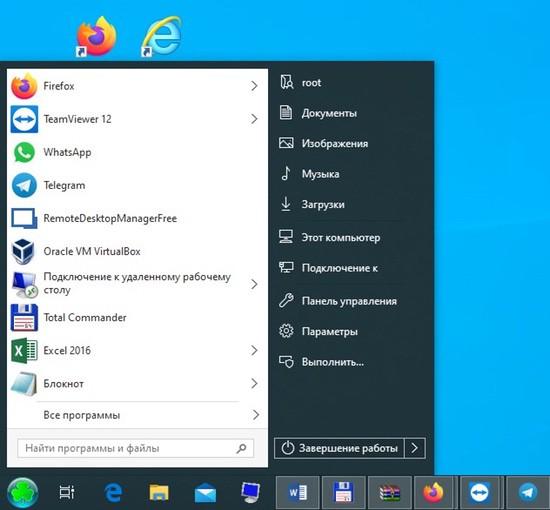Switch to Total Commander on the taskbar
This screenshot has width=550, height=510.
(343, 492)
